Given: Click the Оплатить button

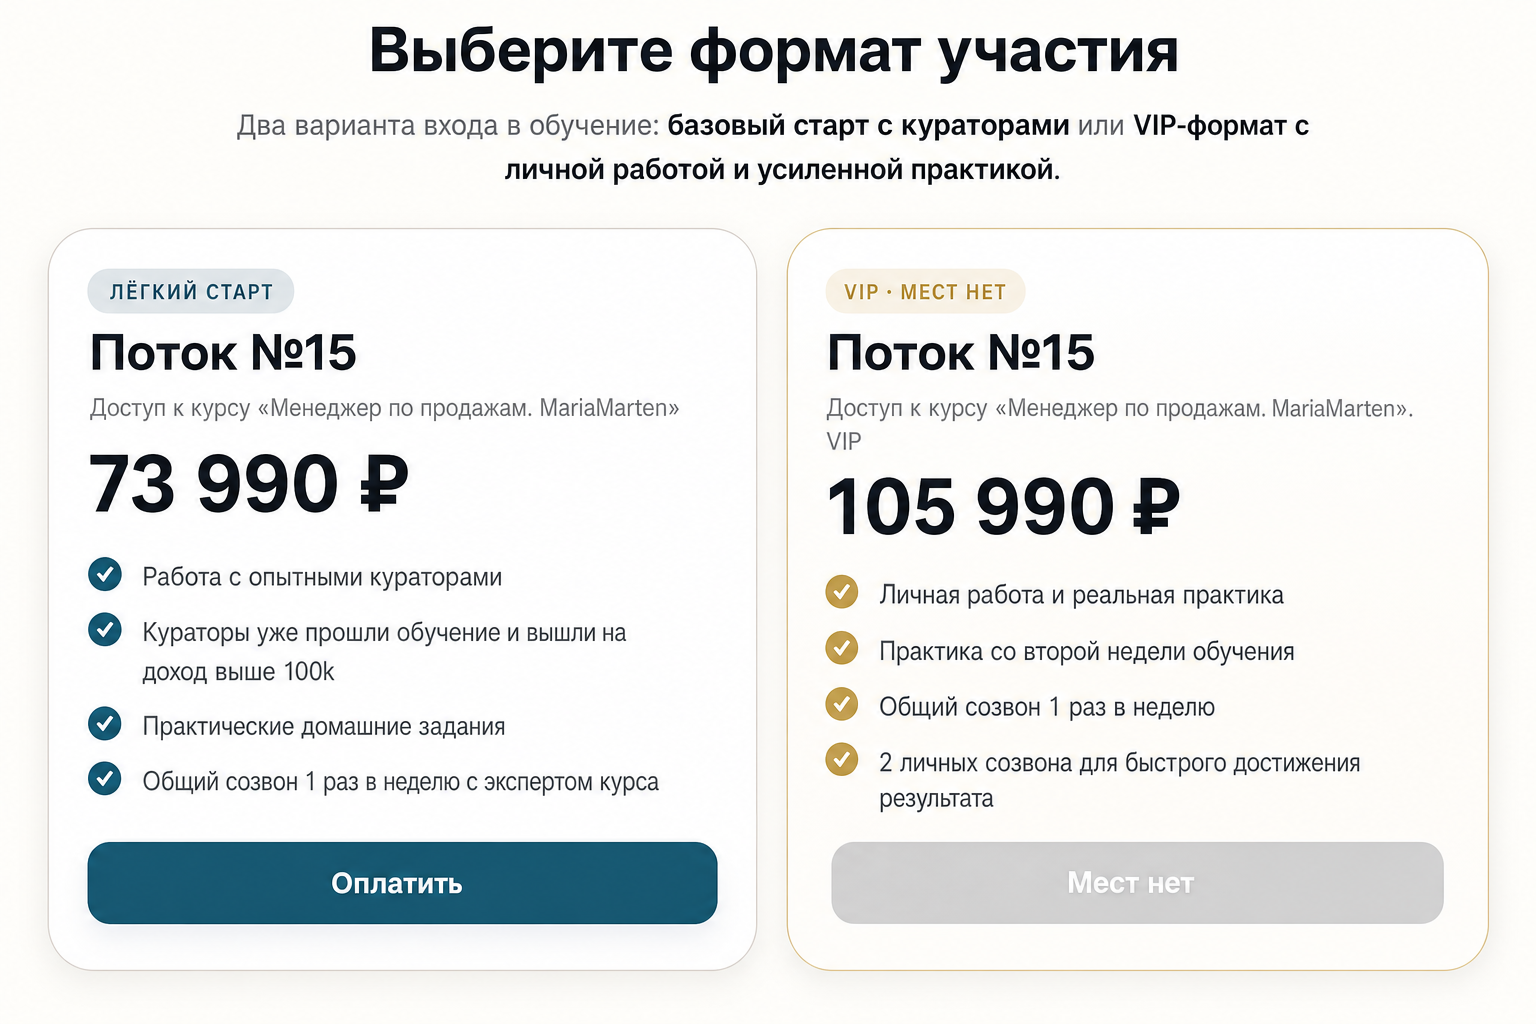Looking at the screenshot, I should (x=402, y=883).
